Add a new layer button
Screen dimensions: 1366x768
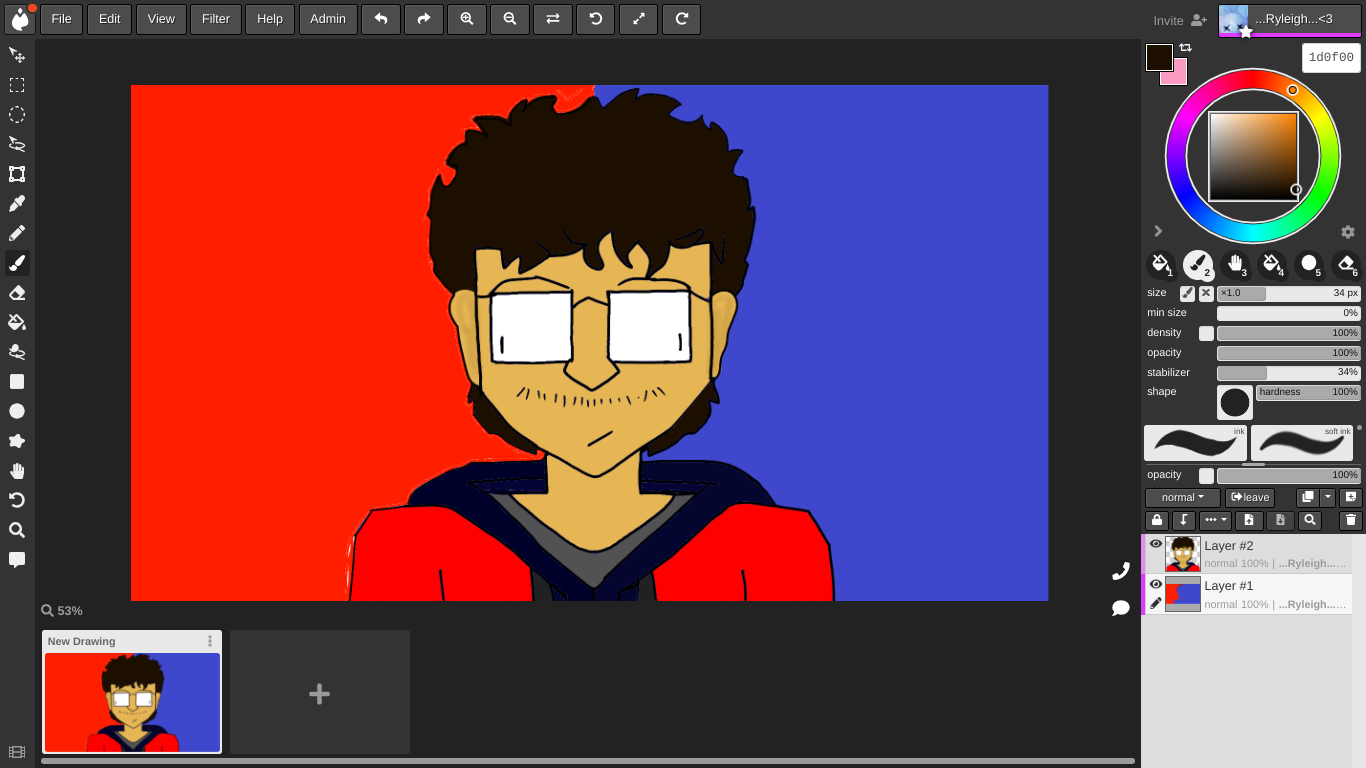point(1351,498)
